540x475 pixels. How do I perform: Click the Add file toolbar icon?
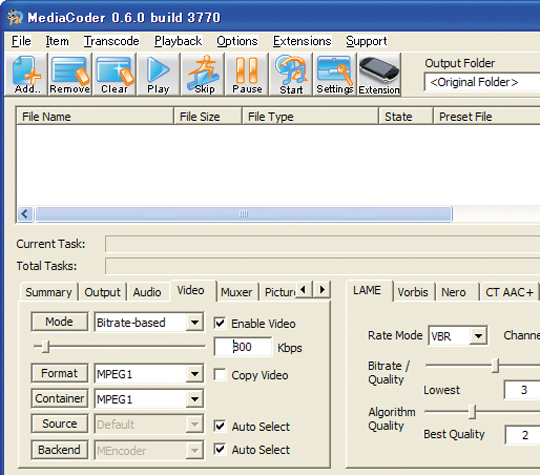point(26,74)
